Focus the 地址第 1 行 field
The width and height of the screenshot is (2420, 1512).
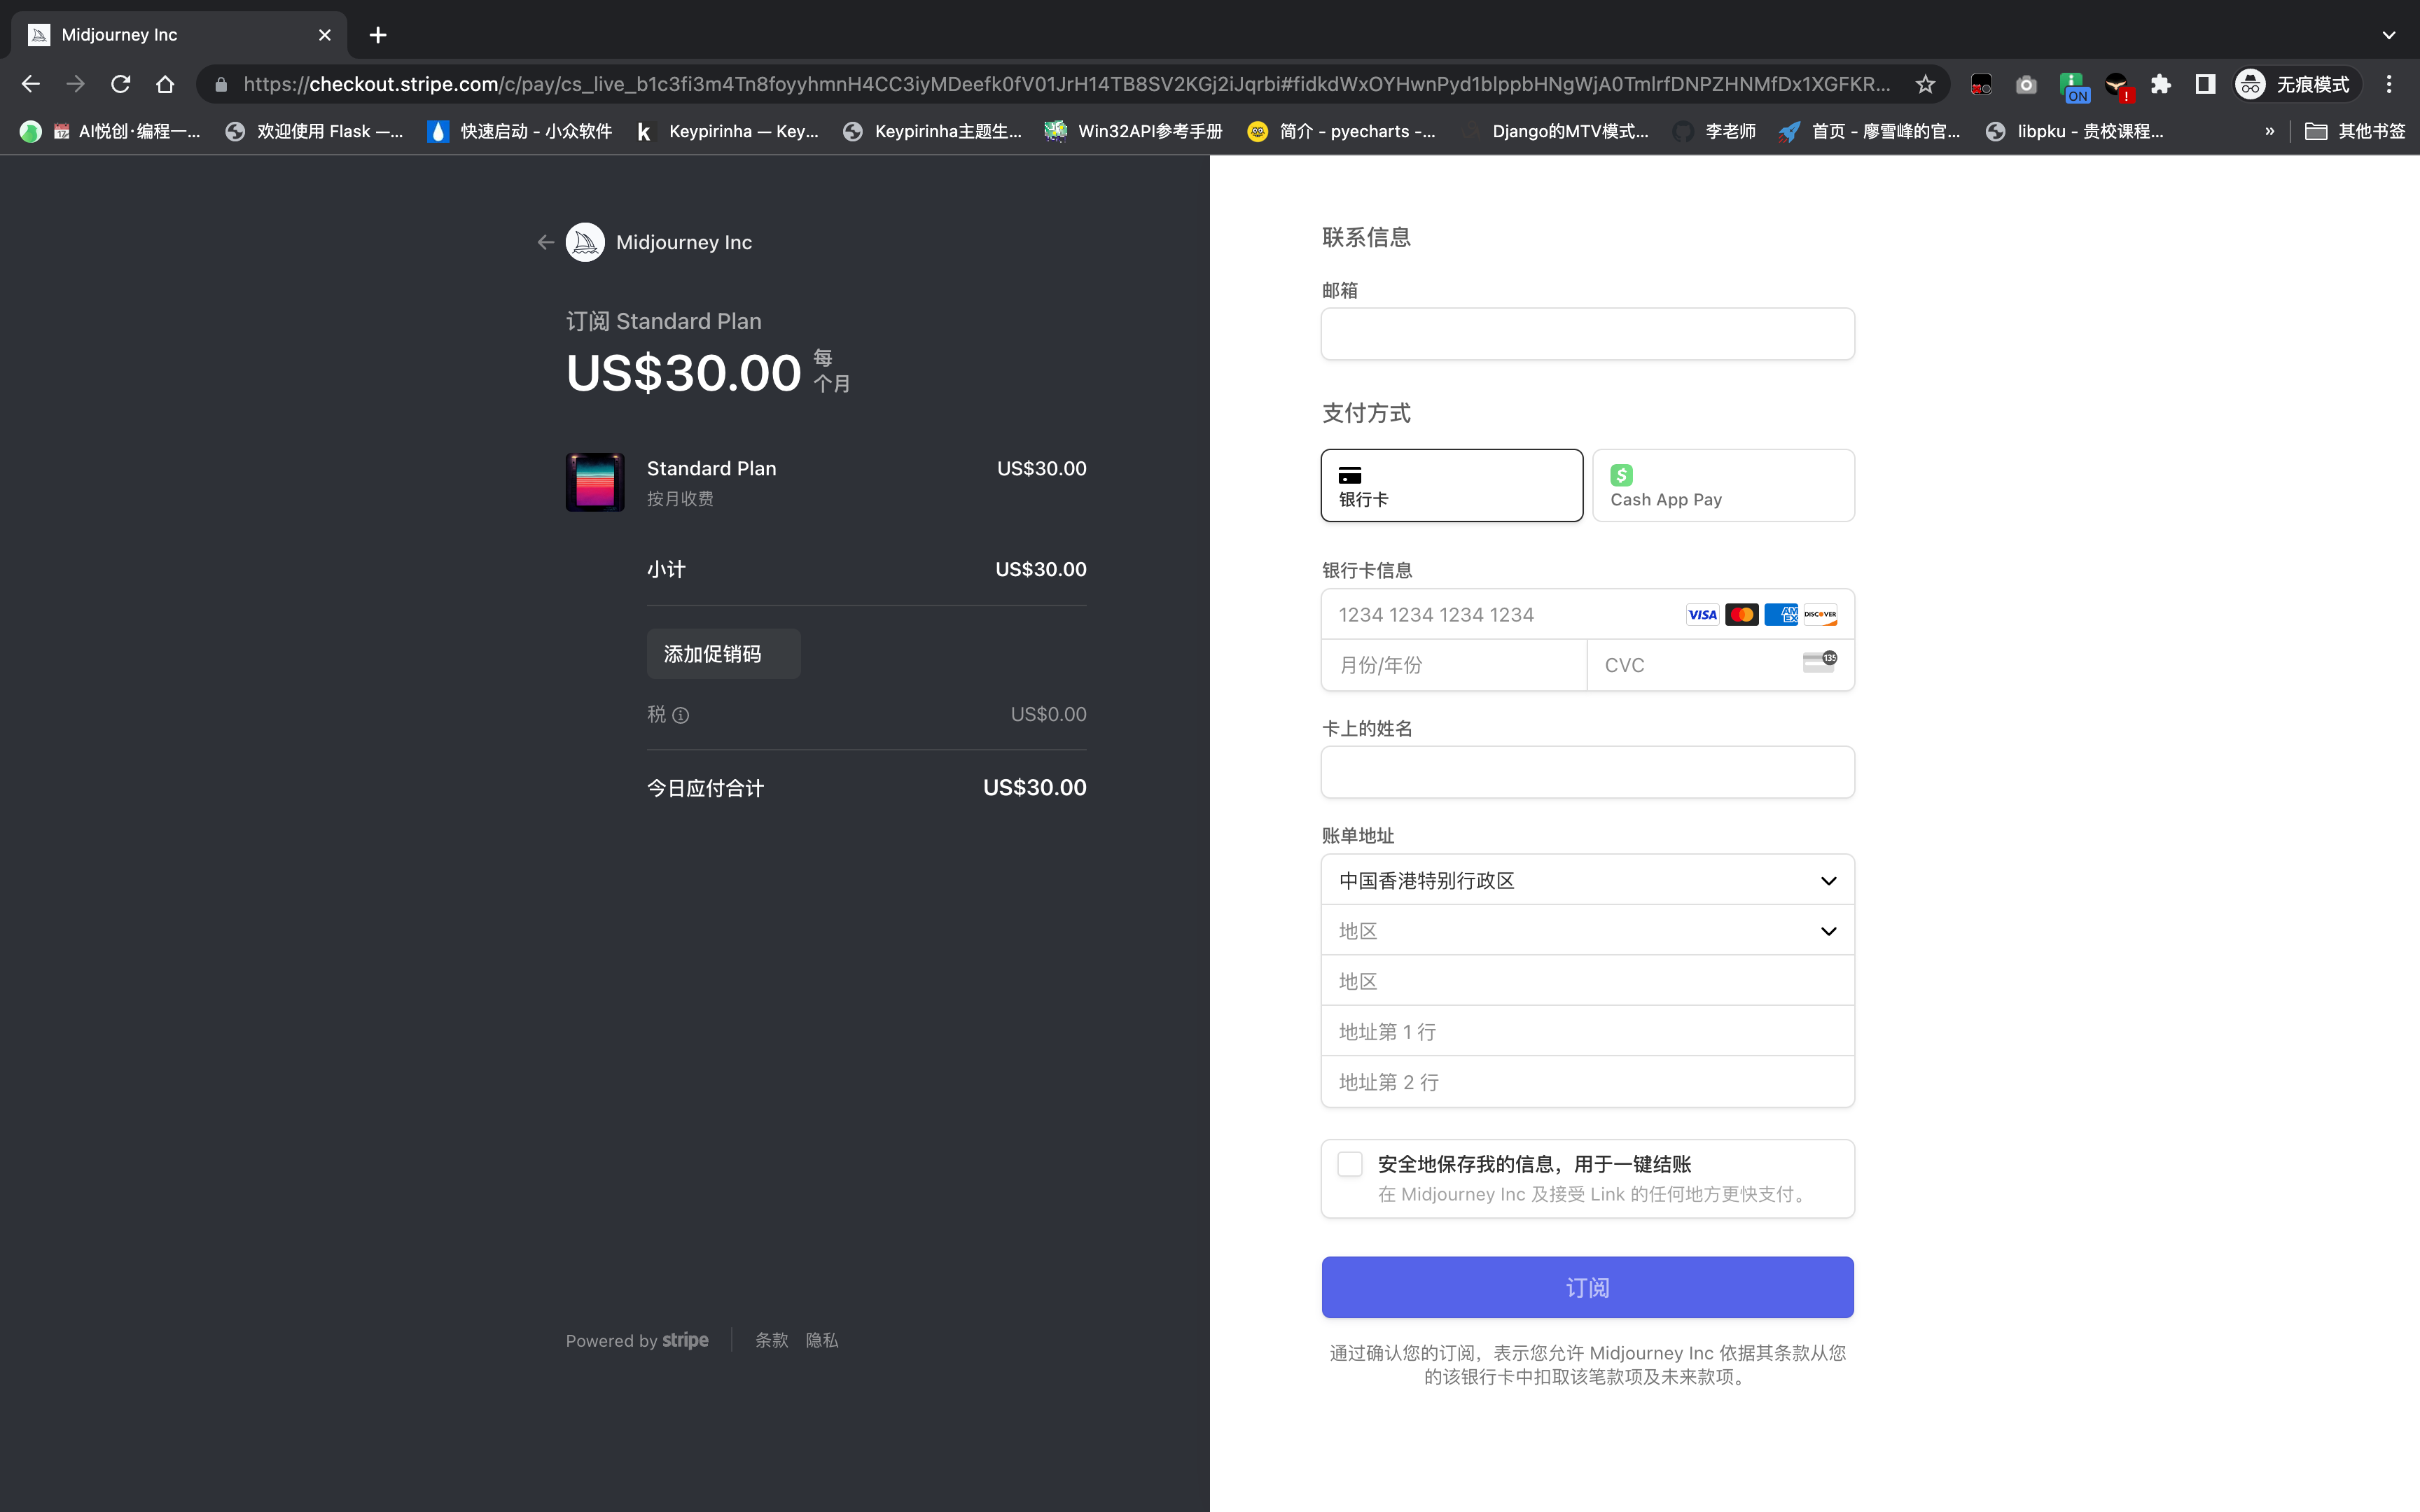(x=1587, y=1031)
